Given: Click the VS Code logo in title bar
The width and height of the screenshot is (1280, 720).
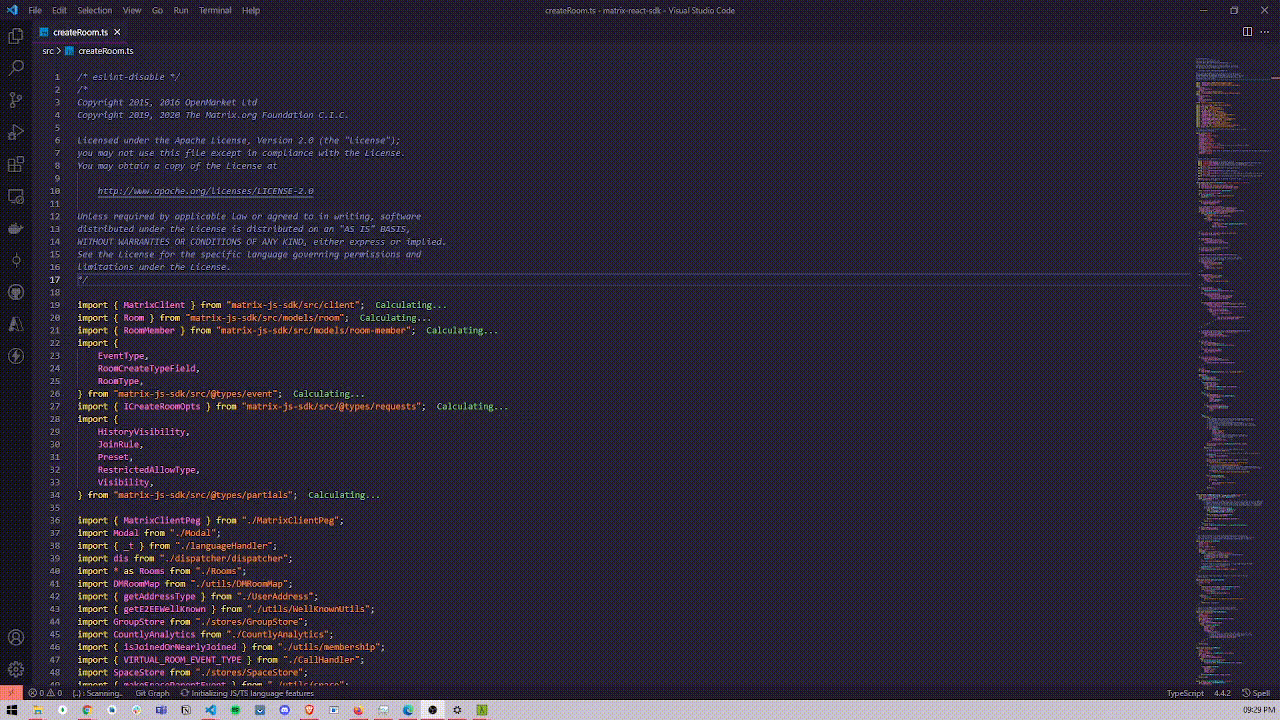Looking at the screenshot, I should (x=12, y=10).
